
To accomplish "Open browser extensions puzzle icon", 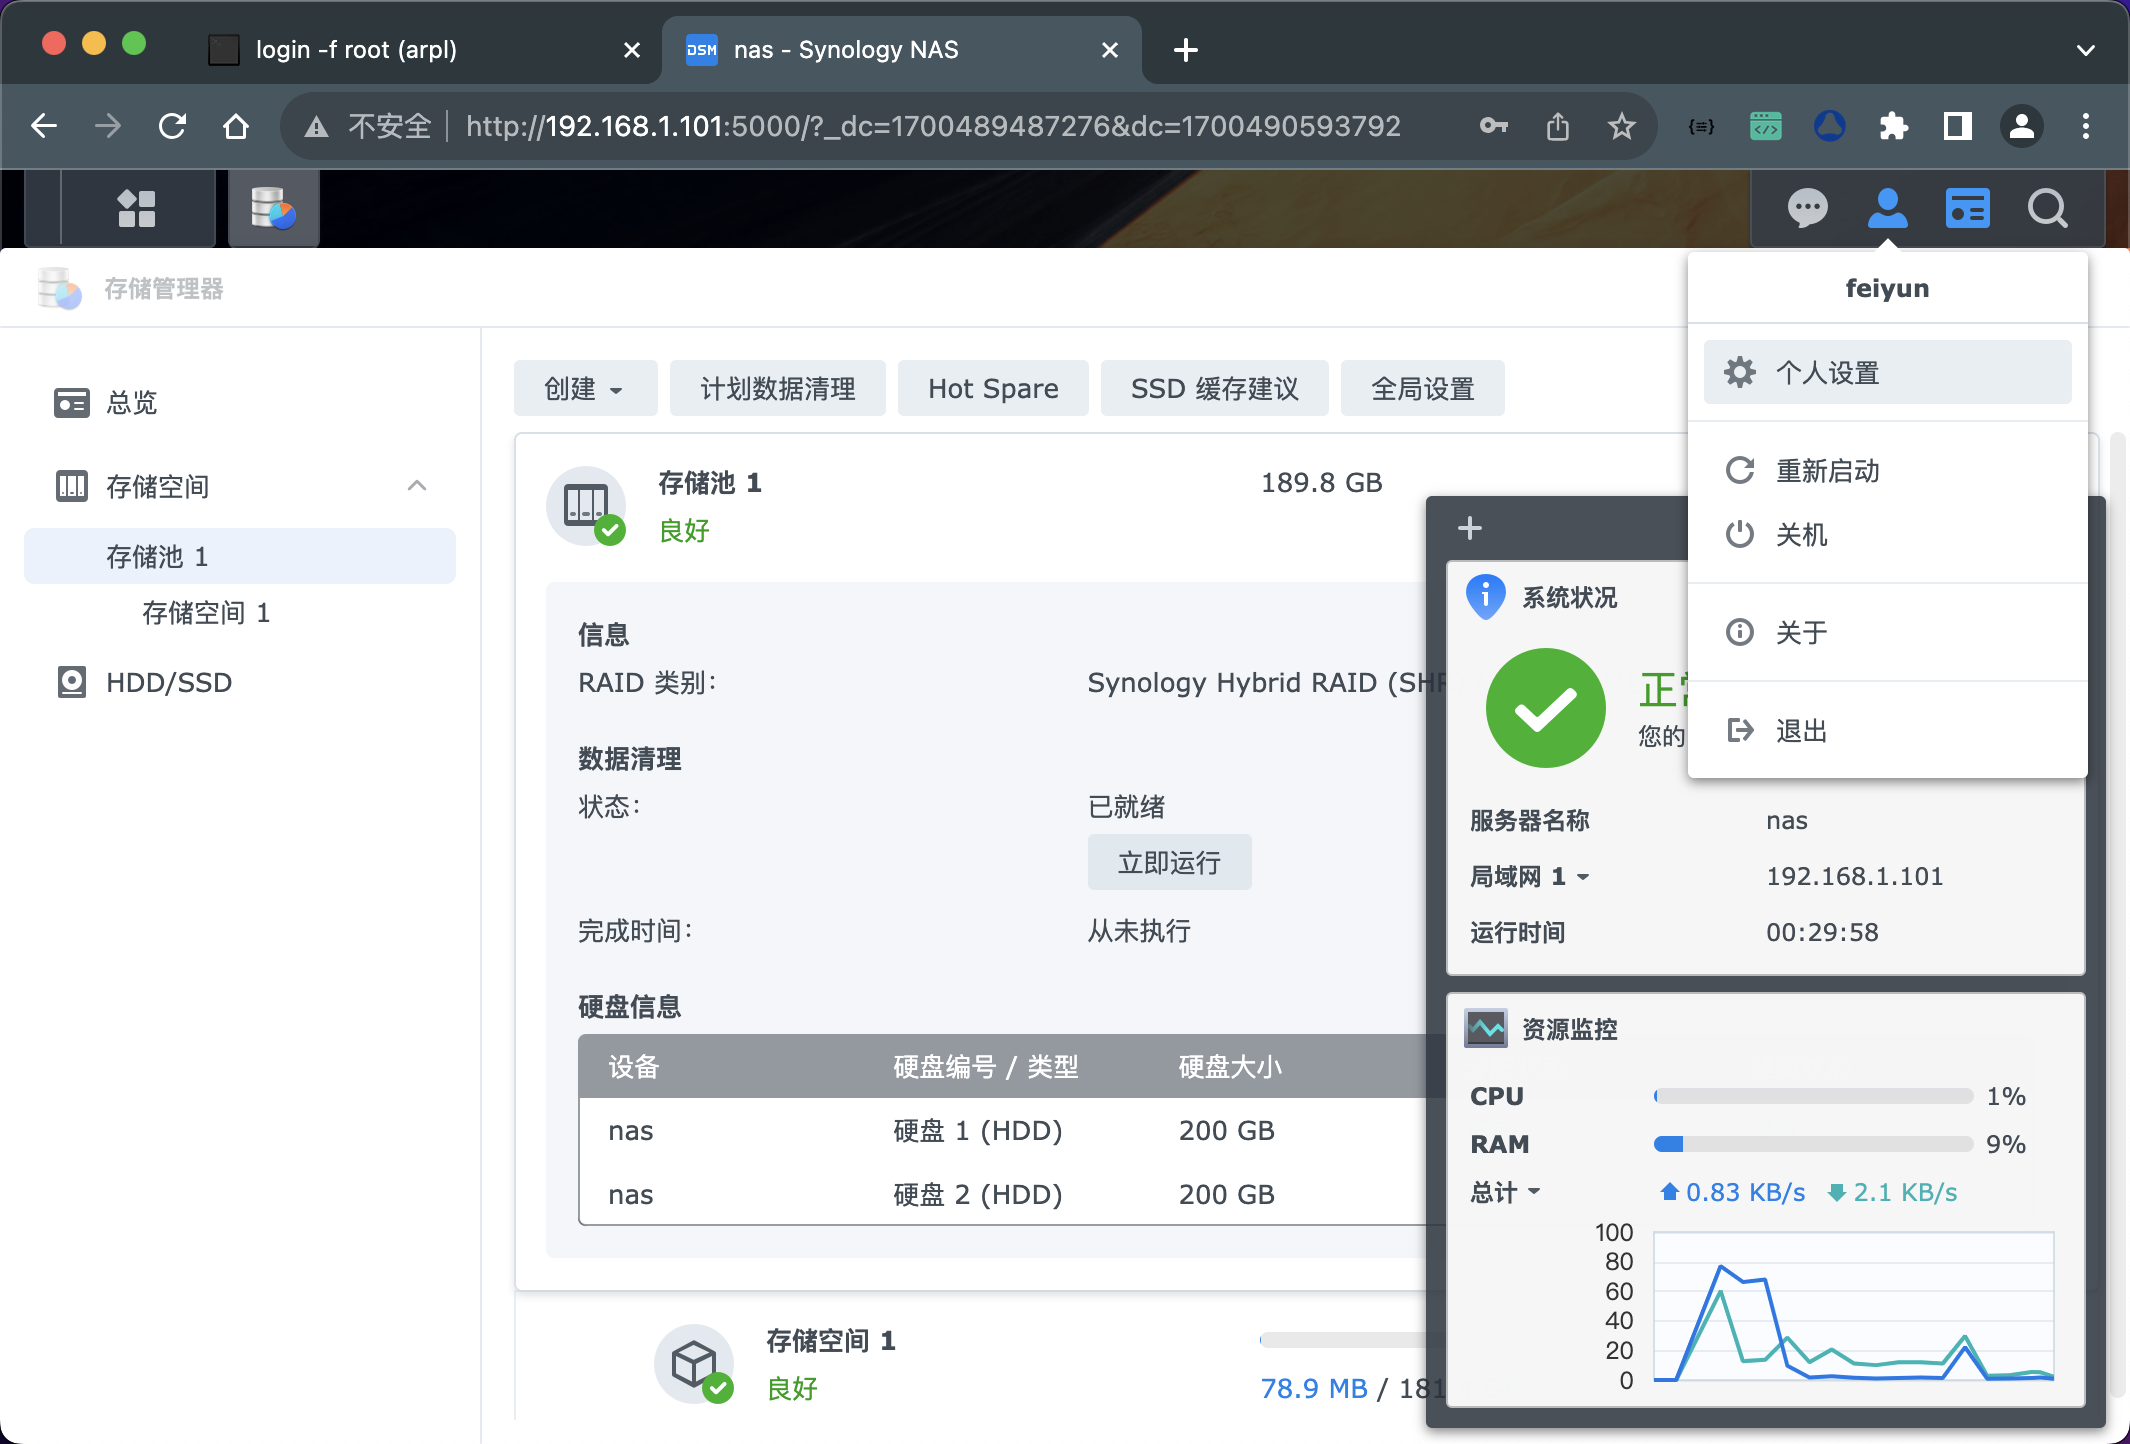I will click(x=1893, y=126).
